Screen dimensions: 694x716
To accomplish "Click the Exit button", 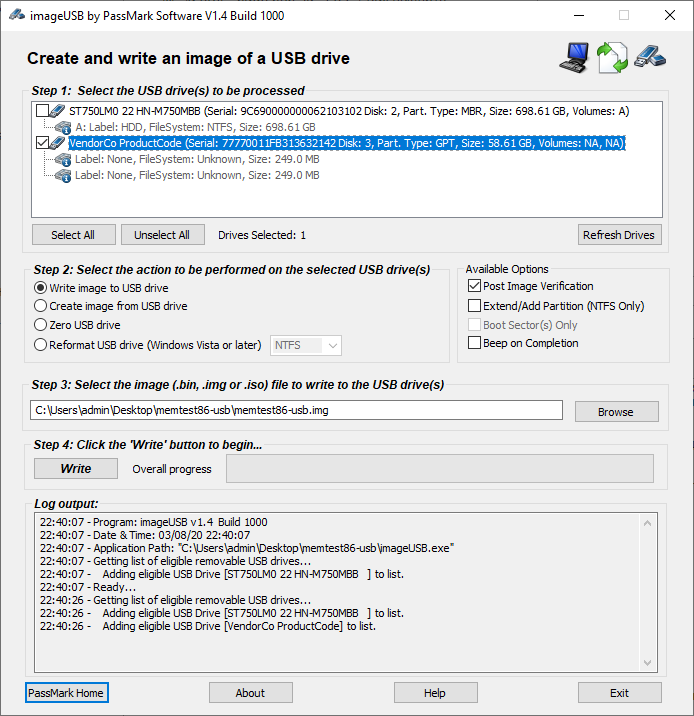I will click(620, 693).
